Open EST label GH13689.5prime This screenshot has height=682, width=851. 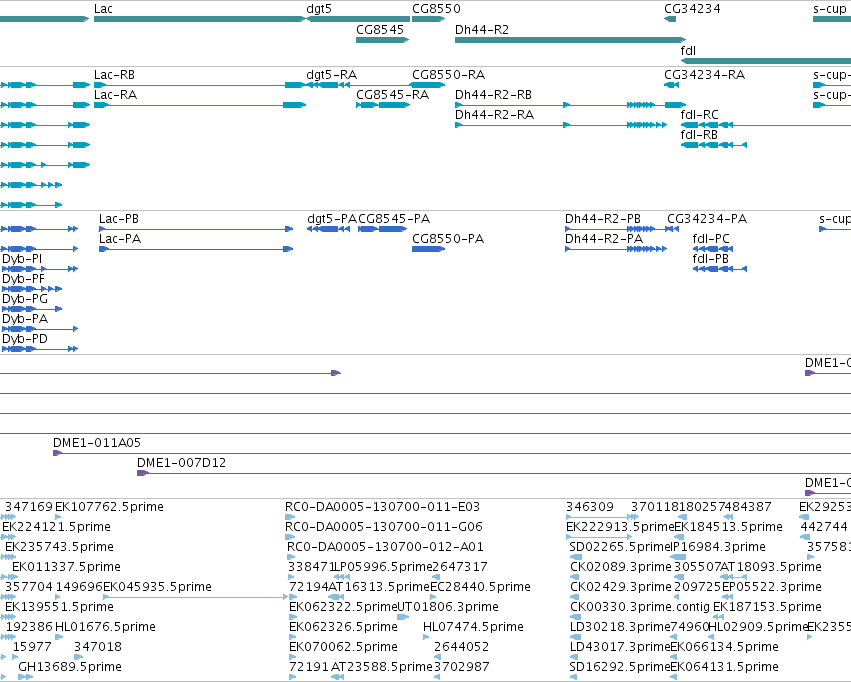[x=70, y=667]
